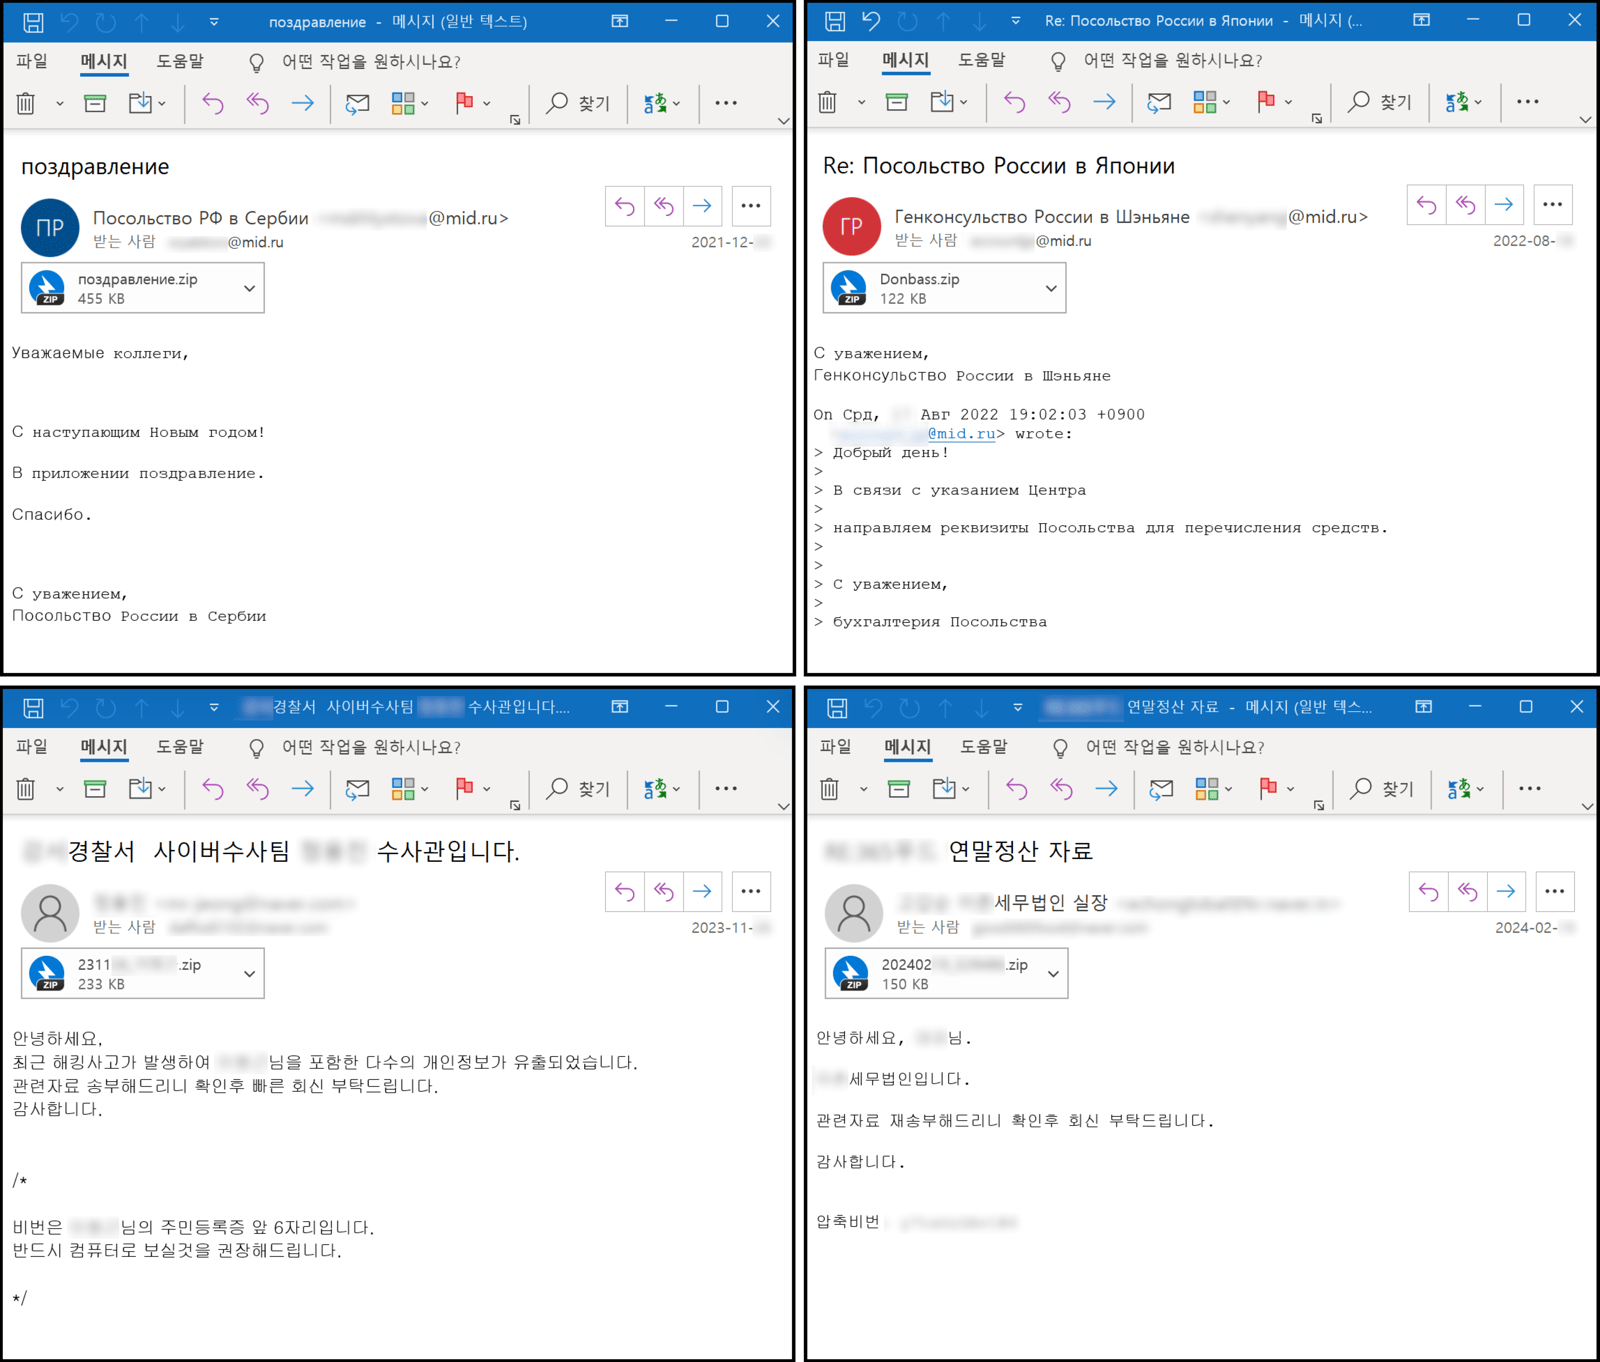The width and height of the screenshot is (1600, 1362).
Task: Click Archive icon in поздравление window toolbar
Action: 95,102
